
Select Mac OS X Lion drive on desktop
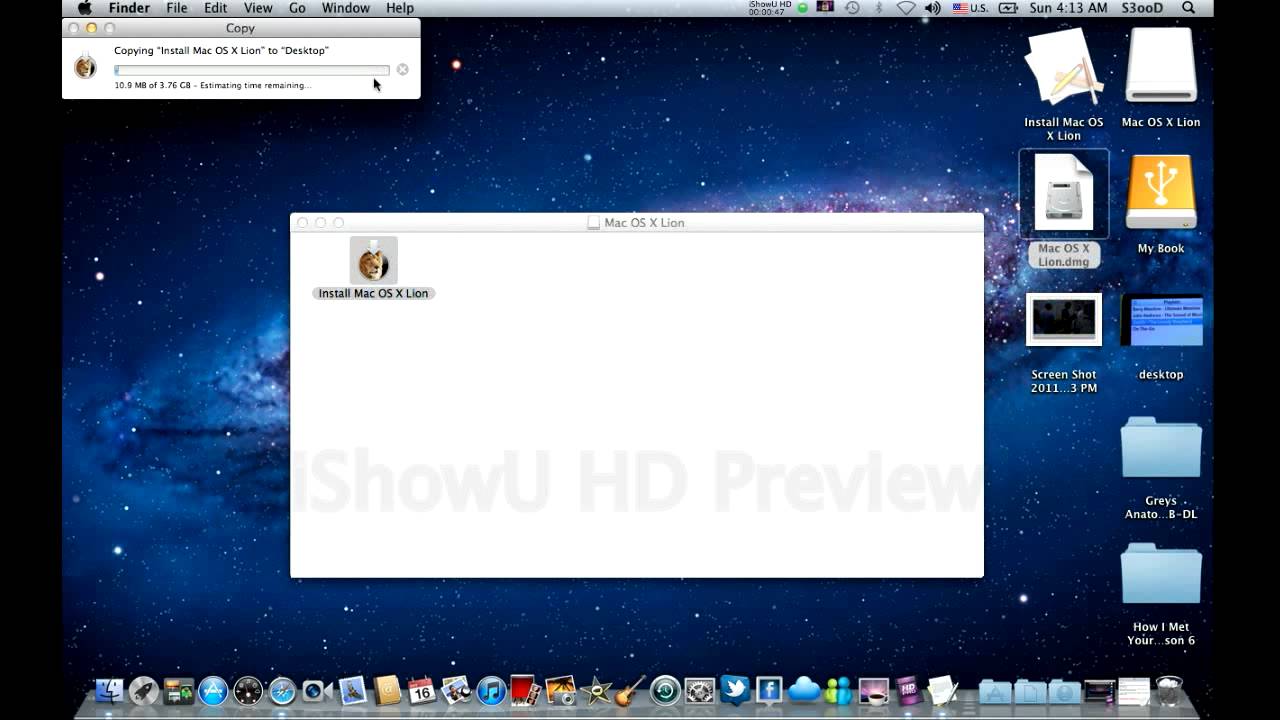(x=1161, y=77)
